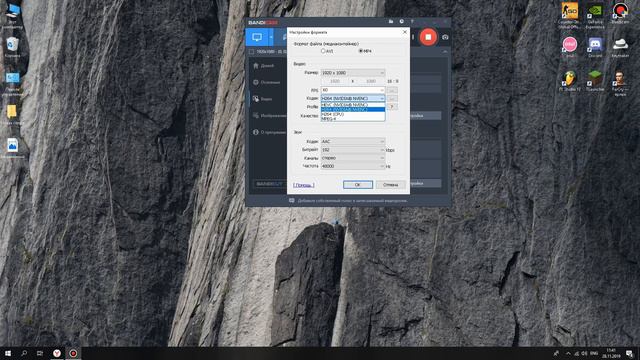Click the Profile help question mark button
The image size is (640, 360).
point(392,107)
